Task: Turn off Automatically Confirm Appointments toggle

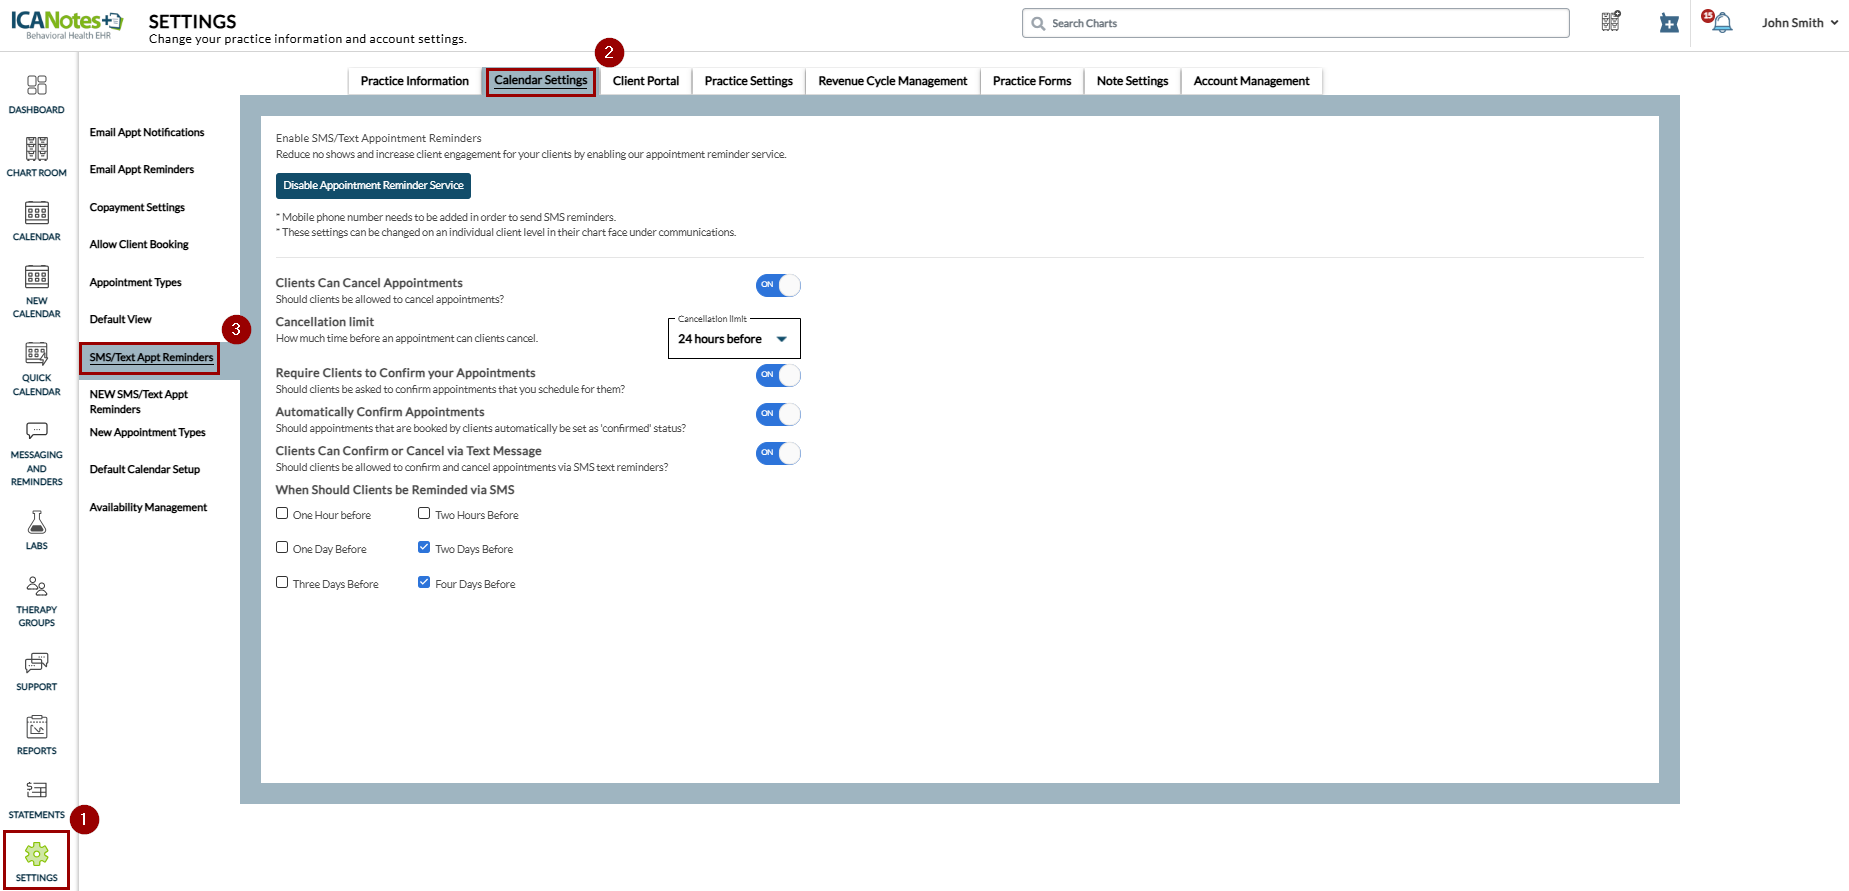Action: [x=778, y=414]
